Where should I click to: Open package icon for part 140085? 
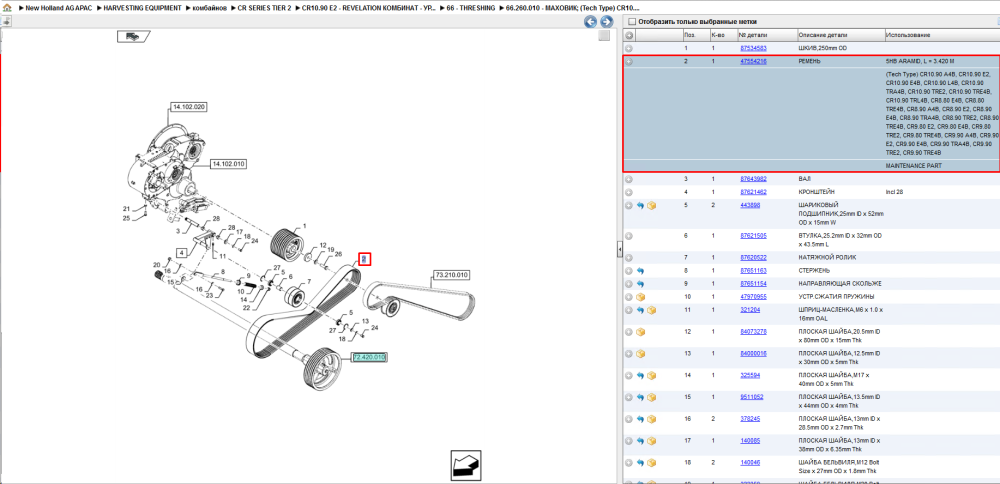coord(651,441)
